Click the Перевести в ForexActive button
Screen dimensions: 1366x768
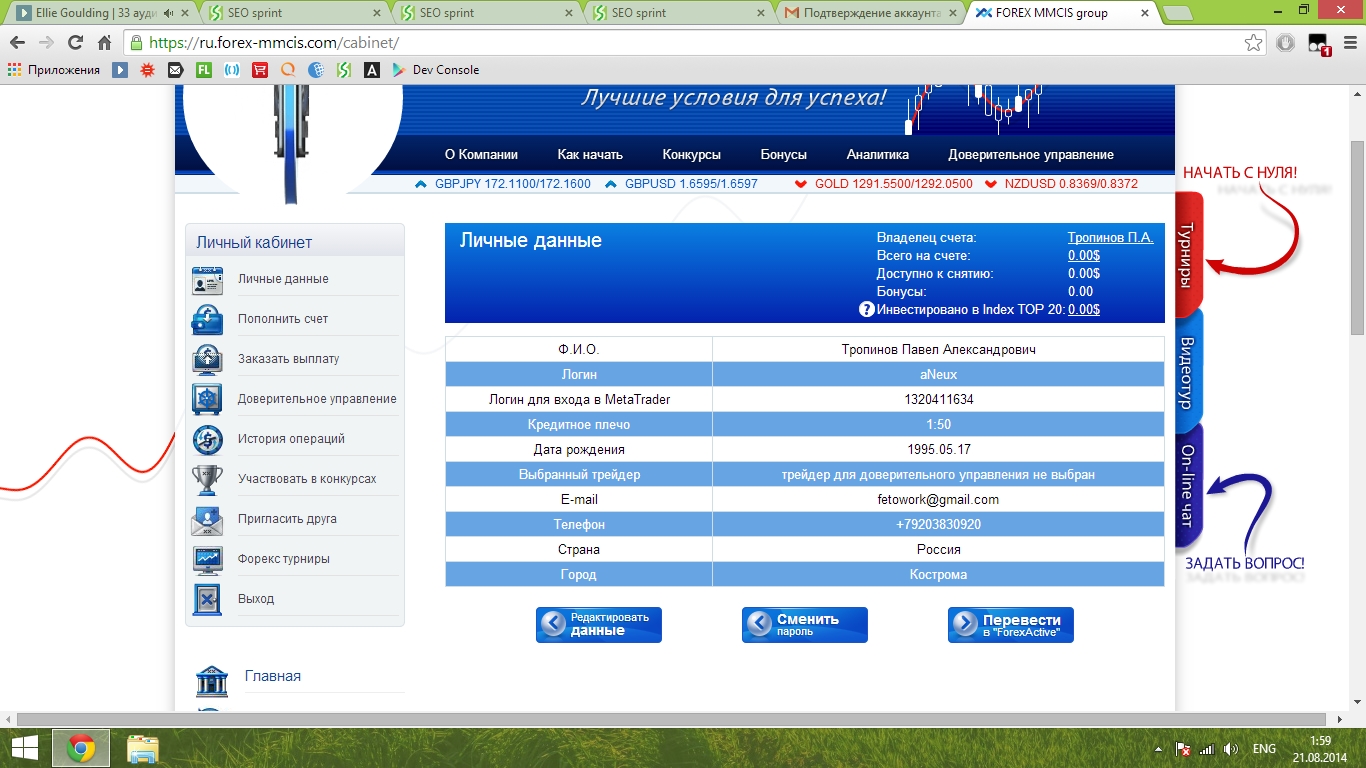pyautogui.click(x=1011, y=625)
